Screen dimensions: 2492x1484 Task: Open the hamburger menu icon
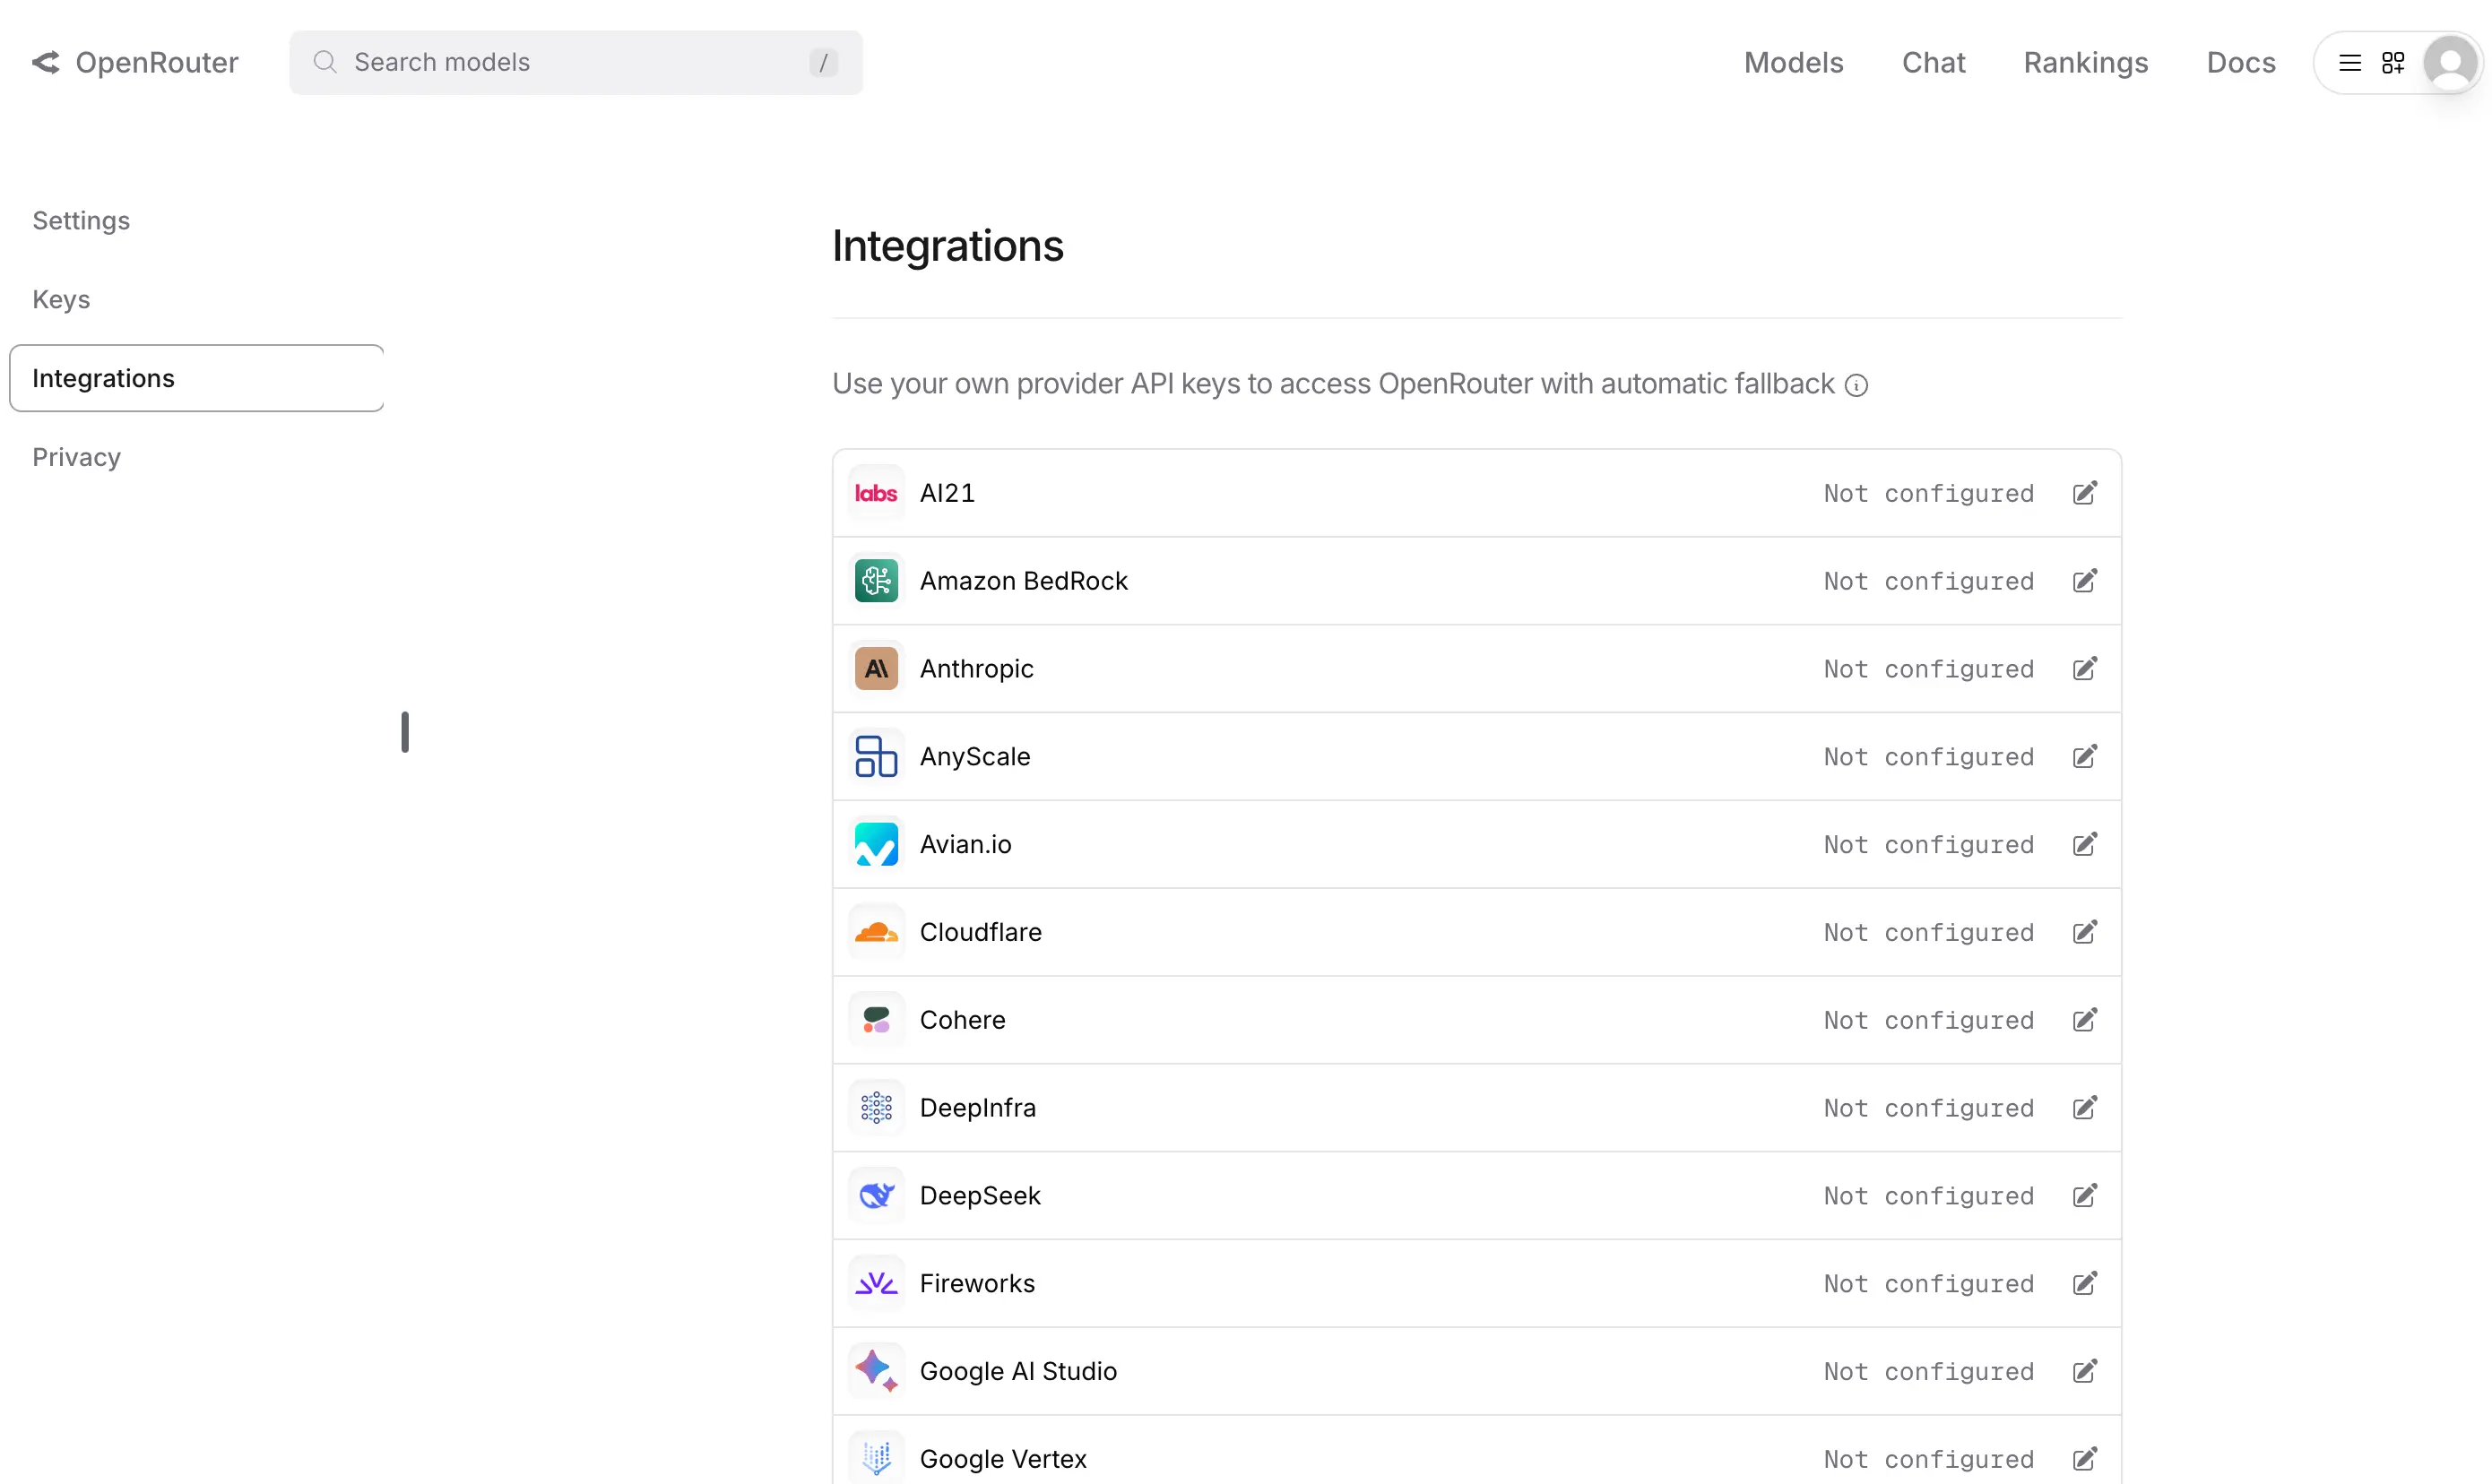tap(2350, 63)
